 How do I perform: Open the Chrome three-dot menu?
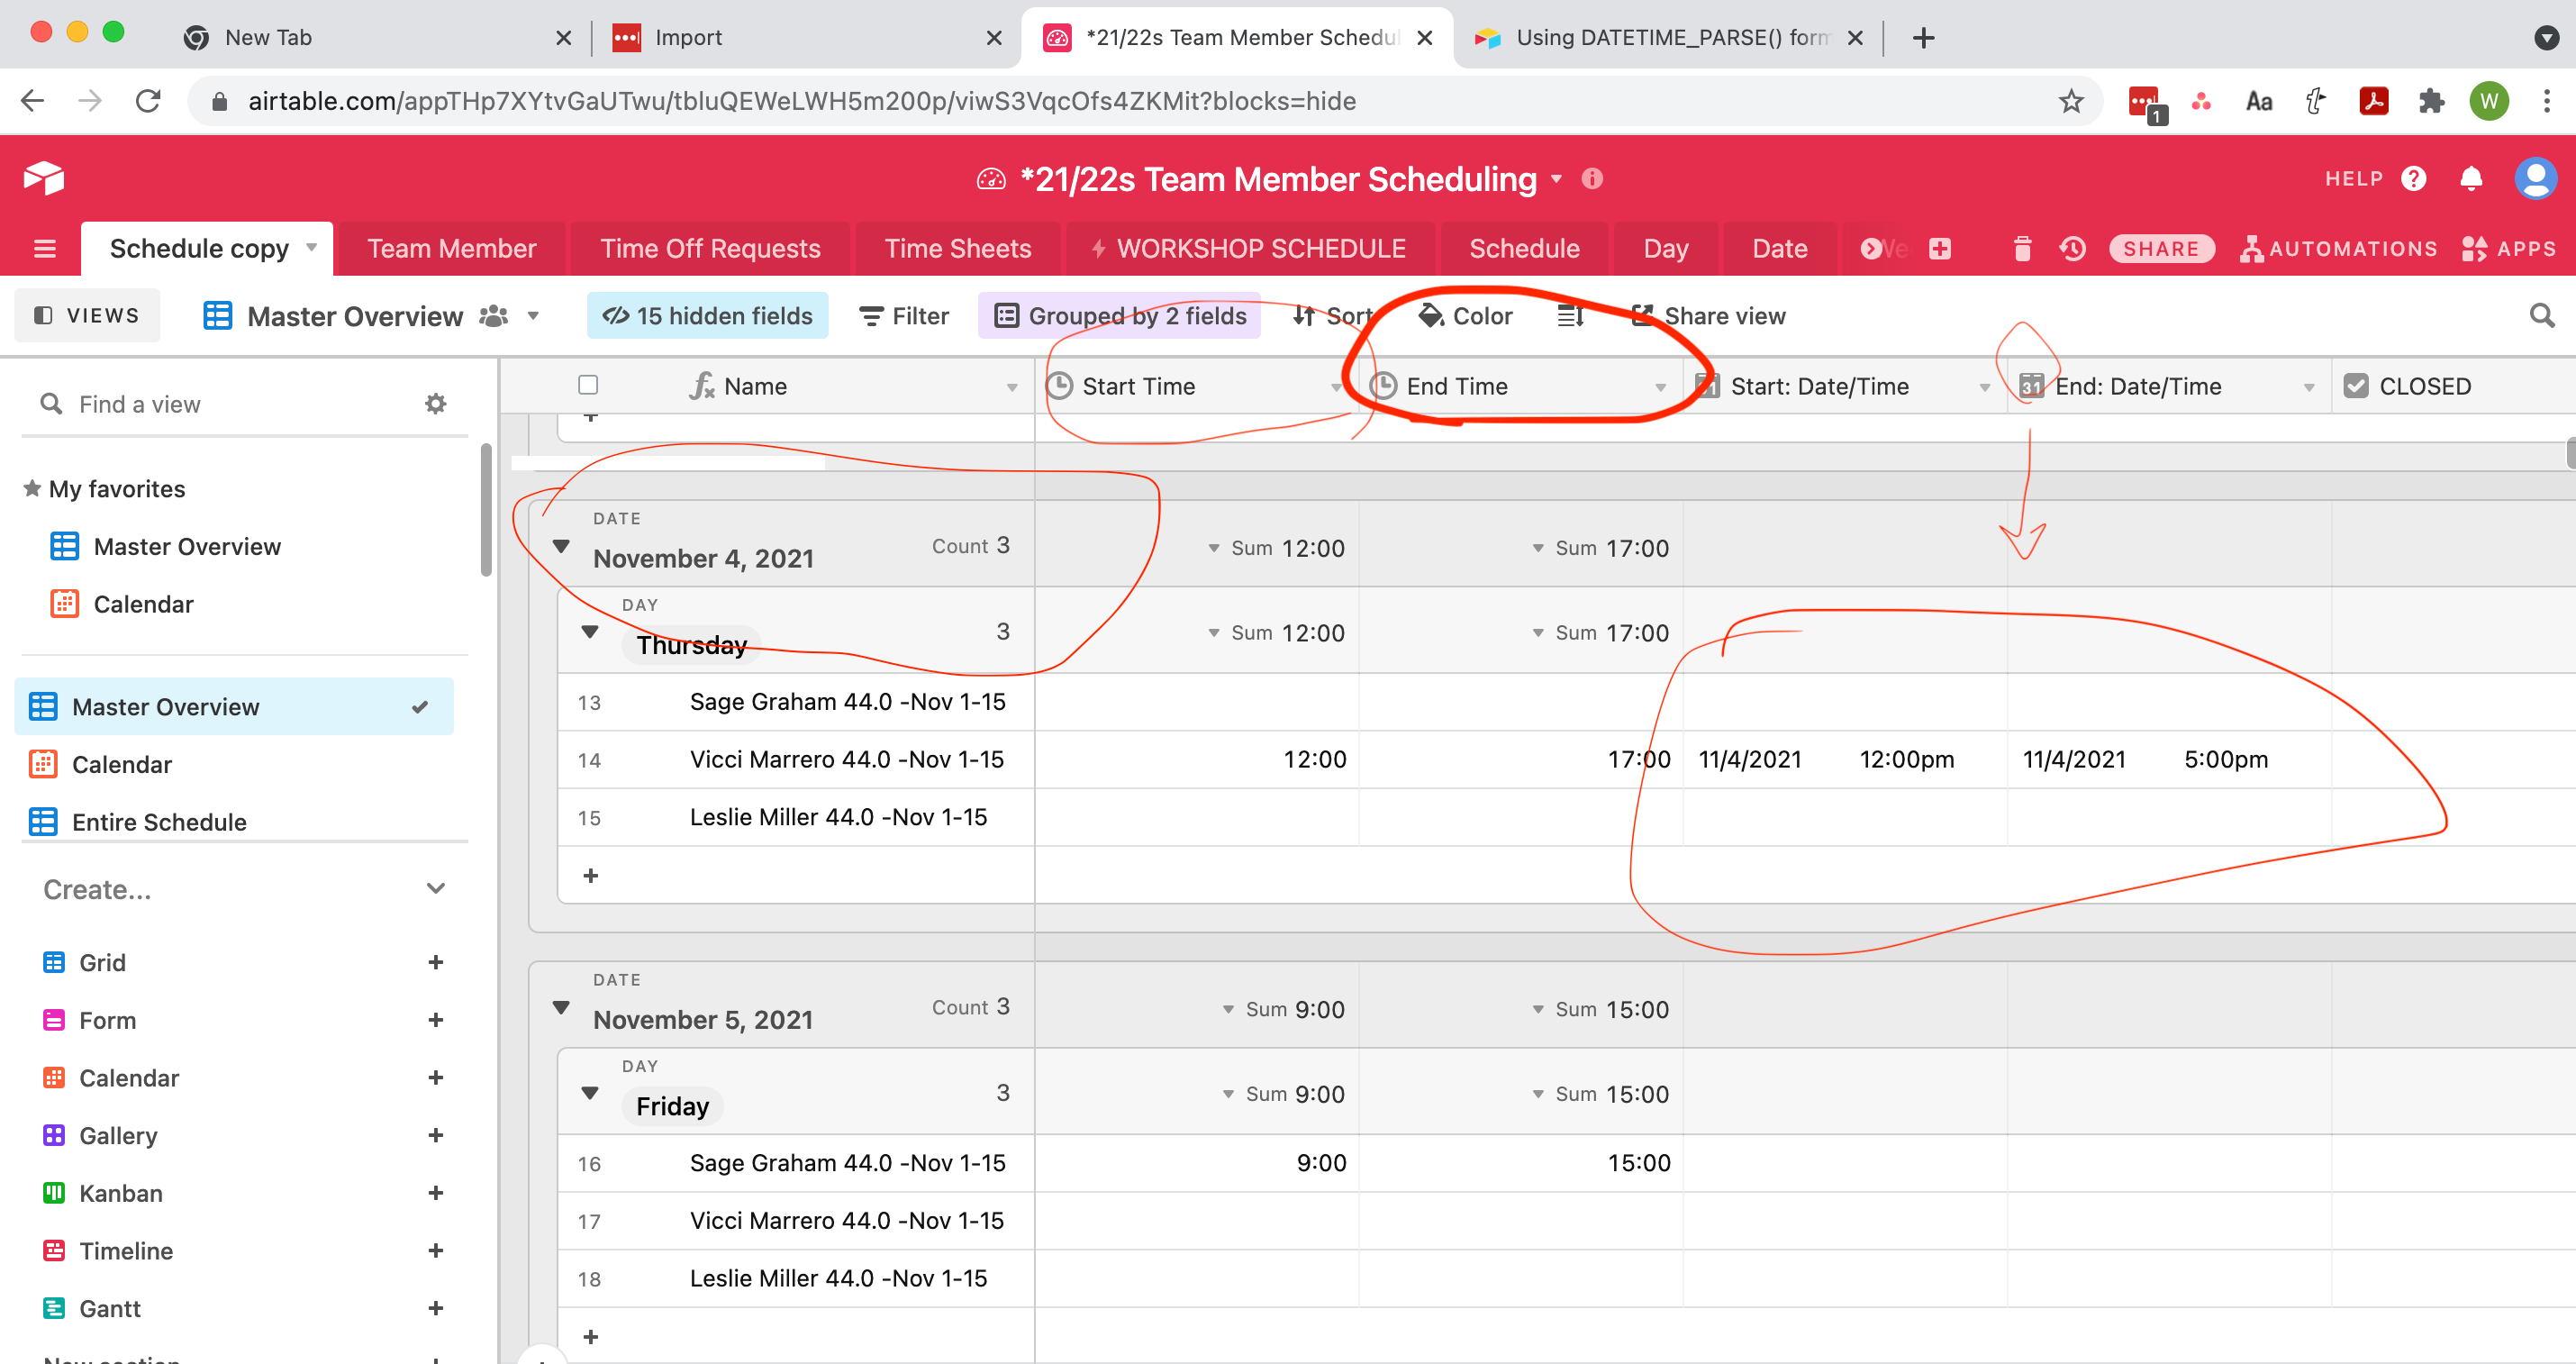tap(2547, 101)
